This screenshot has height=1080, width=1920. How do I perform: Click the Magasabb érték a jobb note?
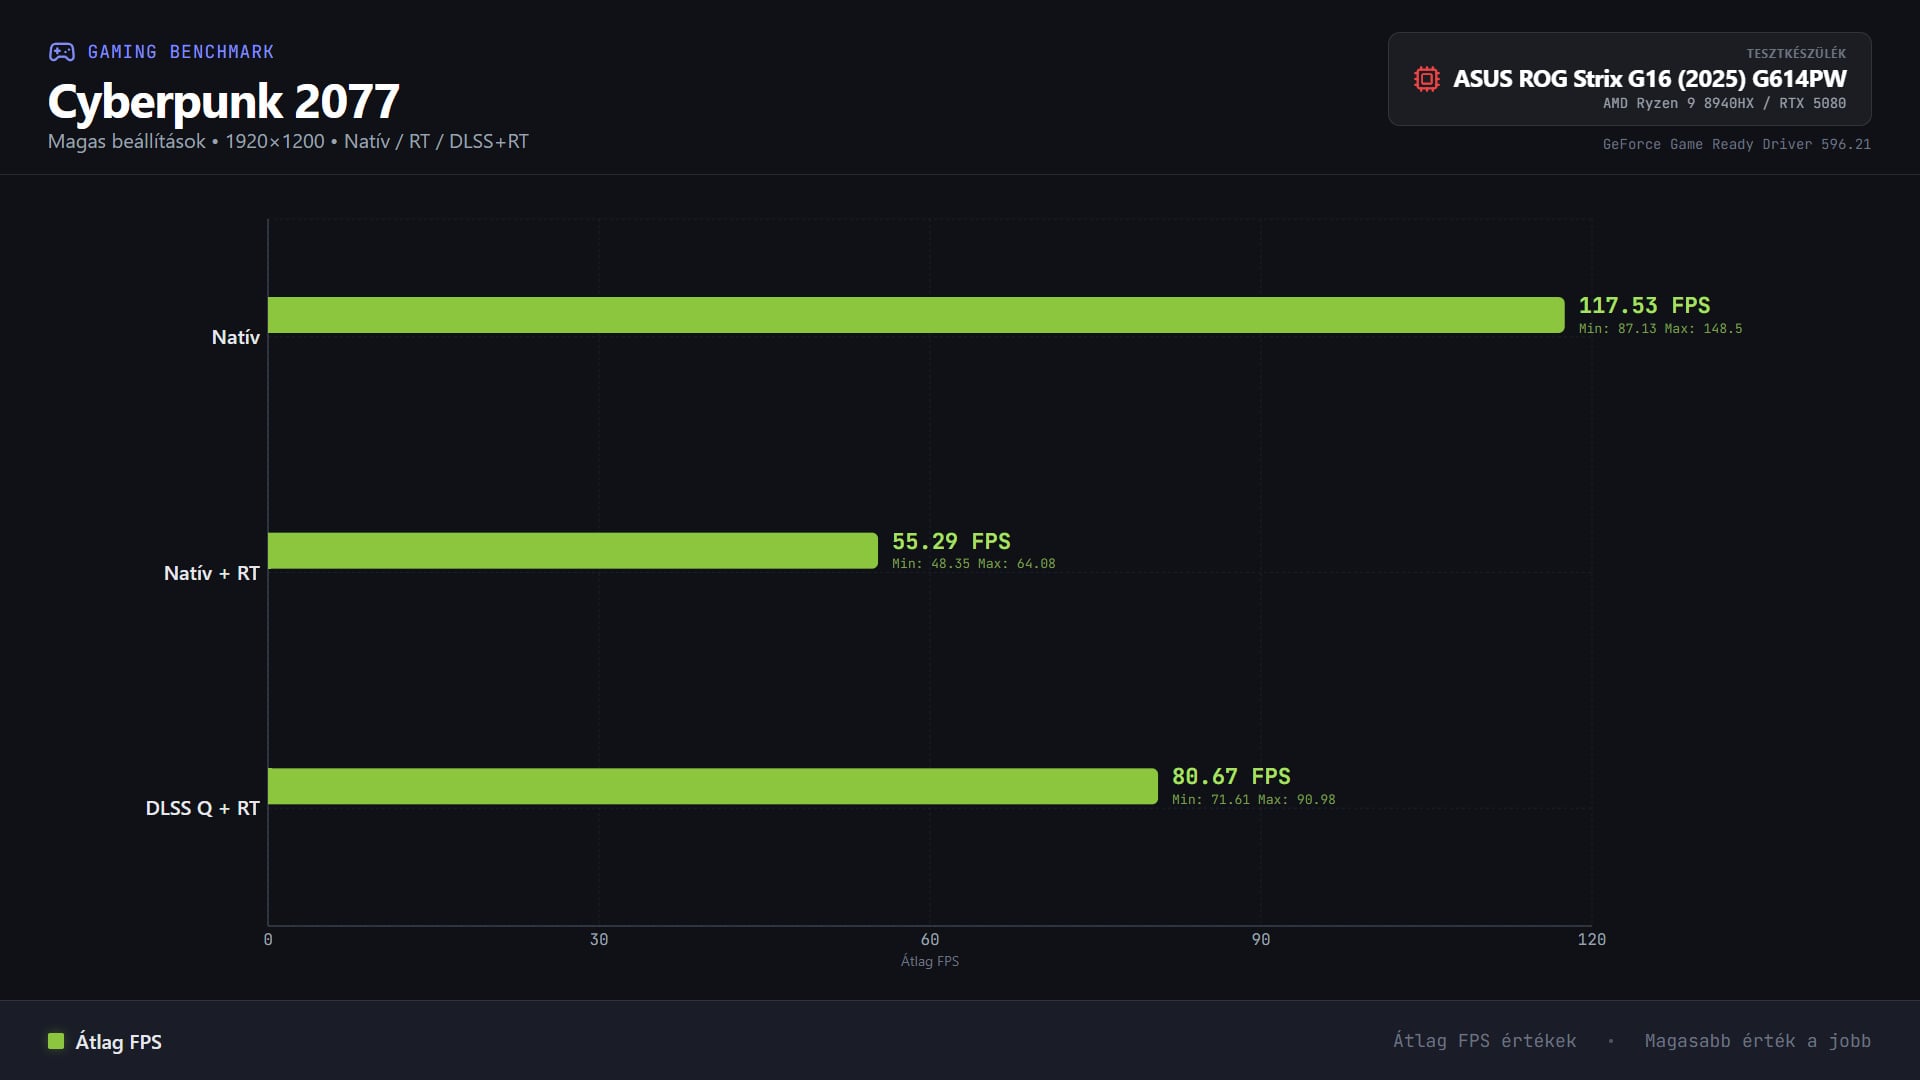point(1757,1041)
